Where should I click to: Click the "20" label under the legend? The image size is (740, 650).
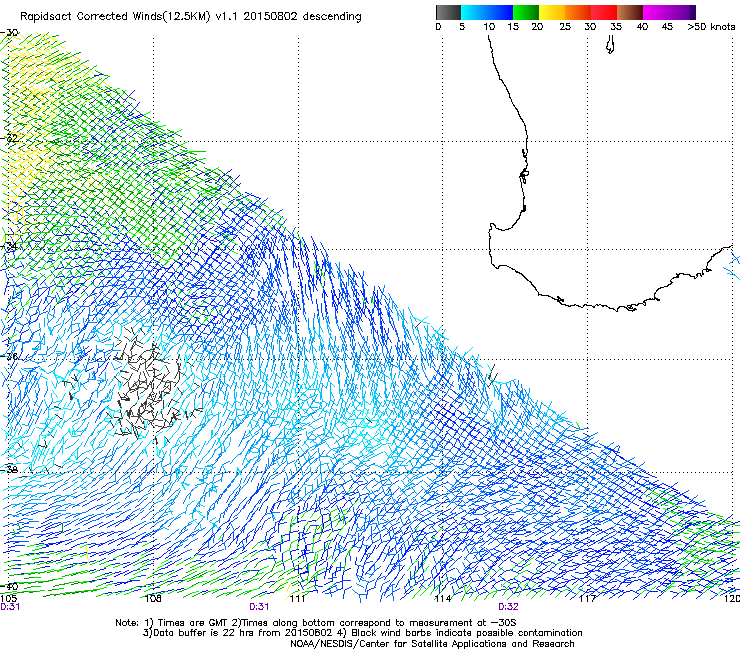click(537, 27)
